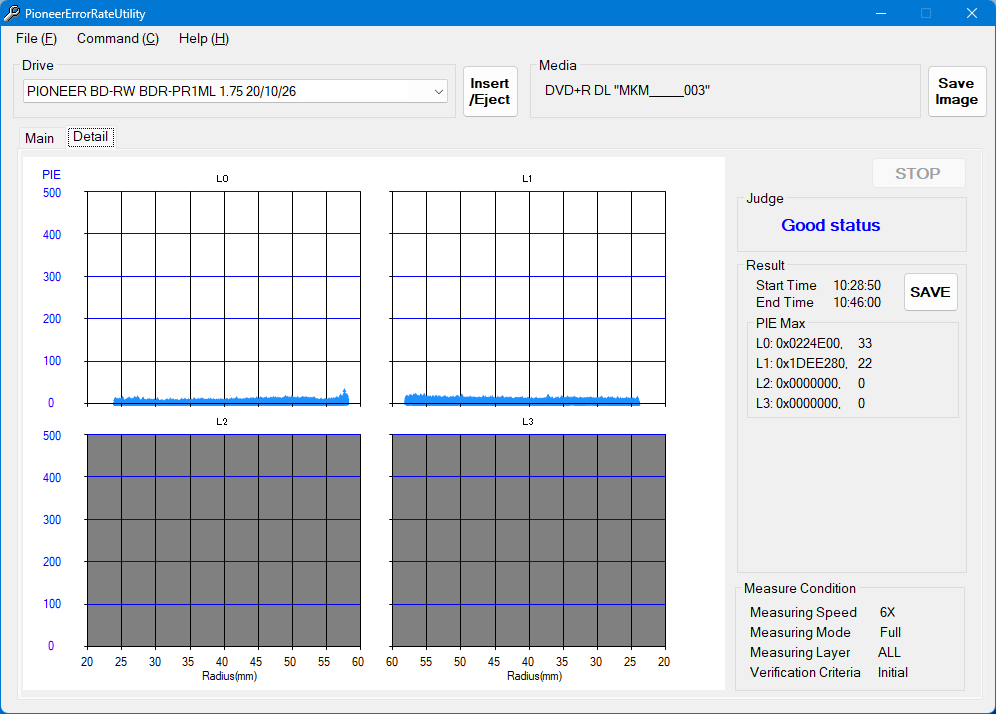Open the Help menu
This screenshot has width=996, height=714.
(203, 38)
